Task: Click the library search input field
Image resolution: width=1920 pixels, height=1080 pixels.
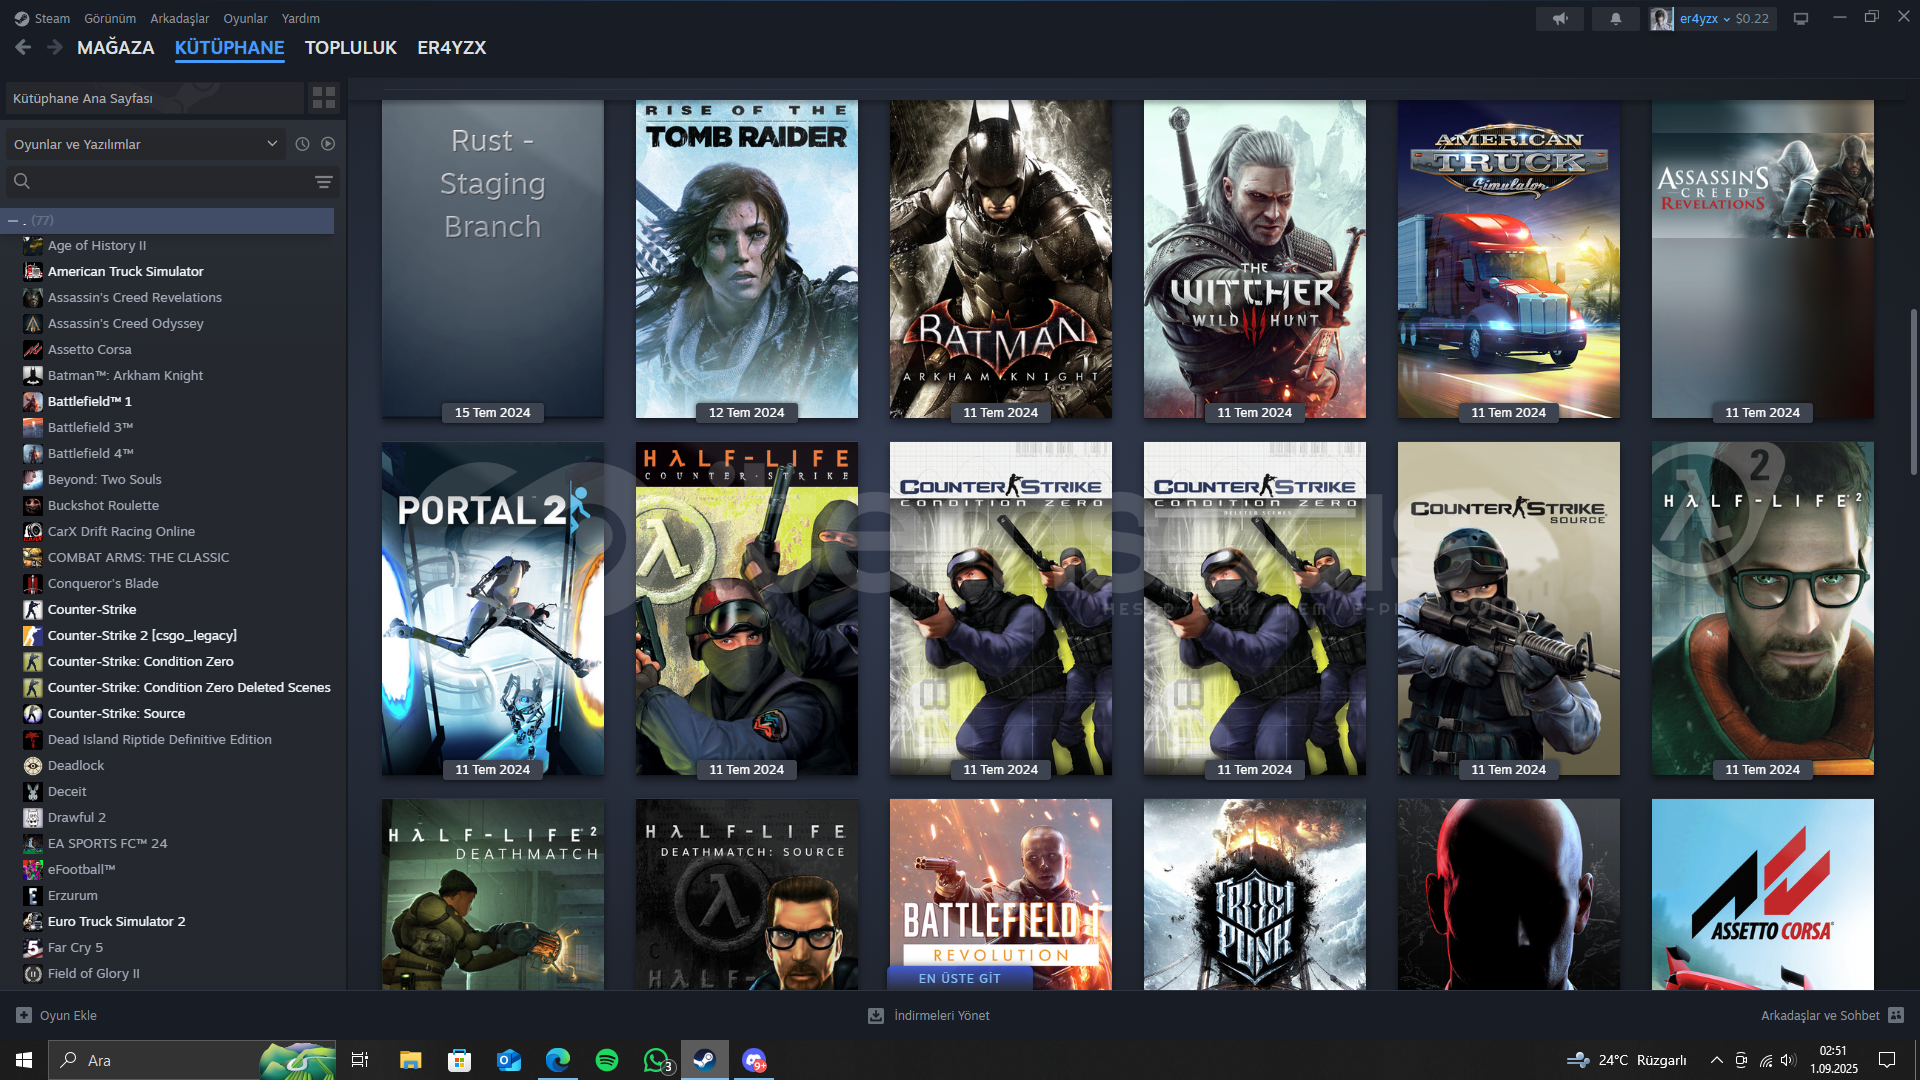Action: click(172, 181)
